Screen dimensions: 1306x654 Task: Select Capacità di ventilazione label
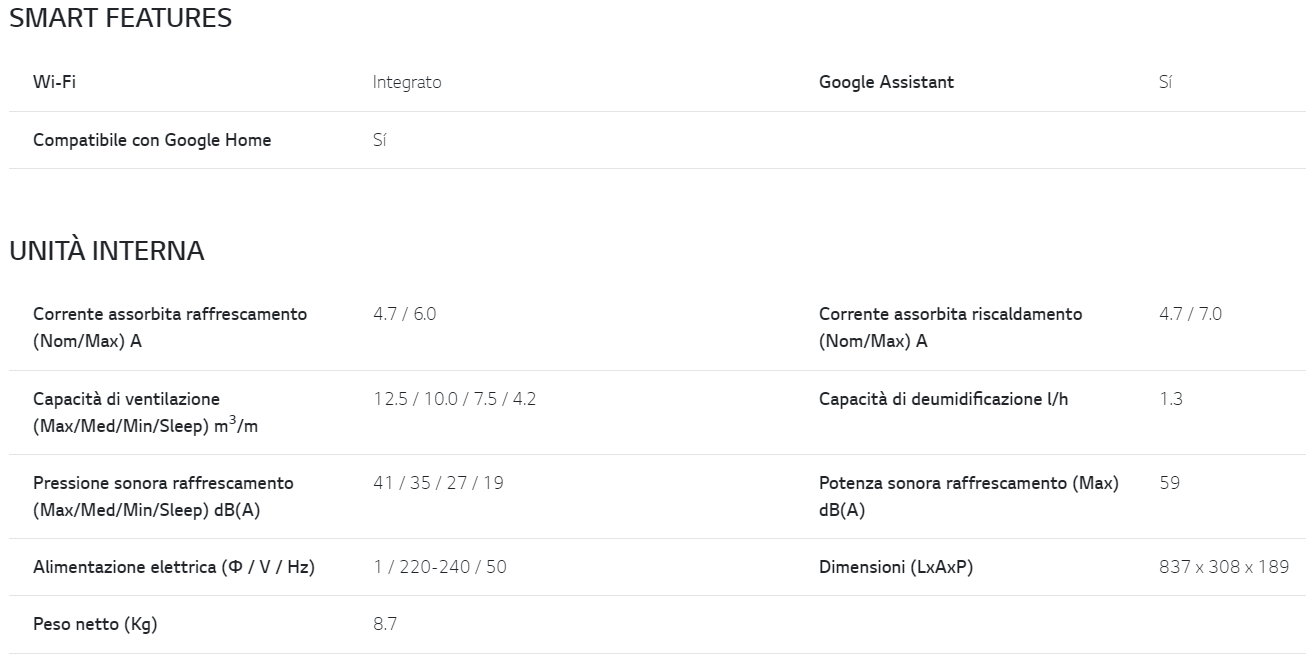[x=146, y=412]
